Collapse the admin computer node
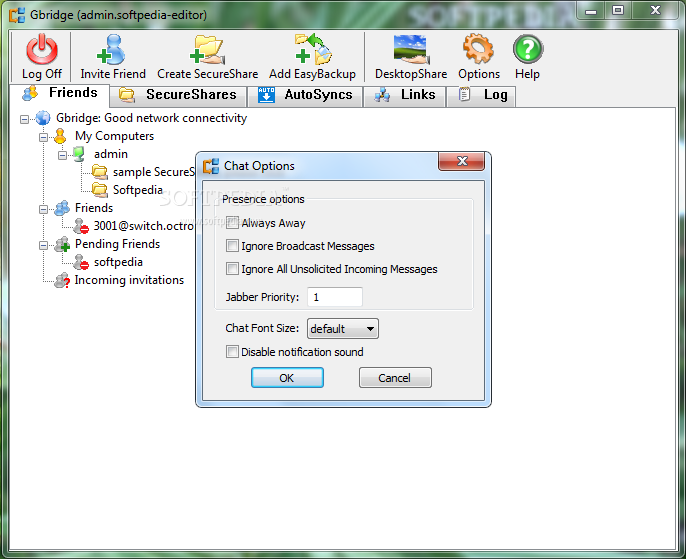Image resolution: width=686 pixels, height=559 pixels. 63,155
